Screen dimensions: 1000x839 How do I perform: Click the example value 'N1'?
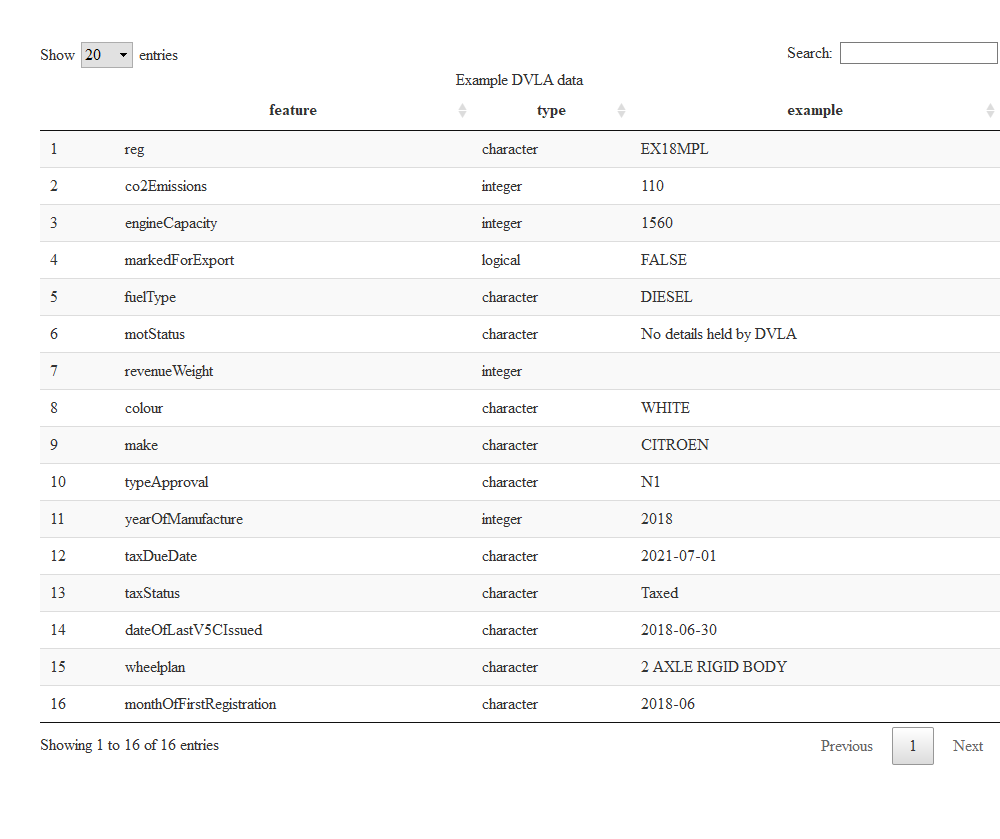pyautogui.click(x=651, y=482)
